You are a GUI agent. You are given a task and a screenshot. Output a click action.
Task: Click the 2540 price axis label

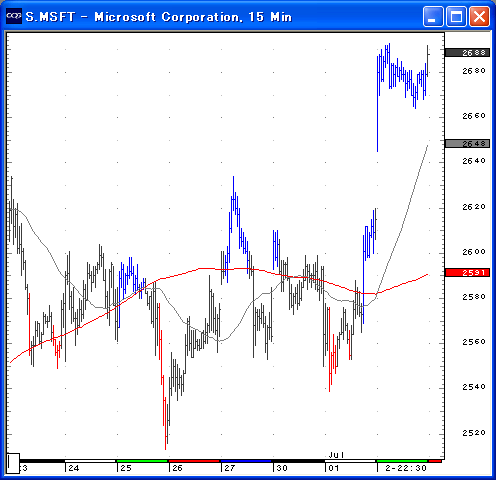(474, 387)
